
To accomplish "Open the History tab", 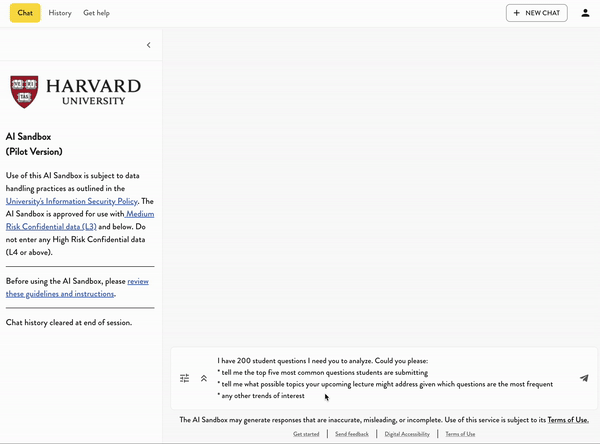I will (x=60, y=13).
